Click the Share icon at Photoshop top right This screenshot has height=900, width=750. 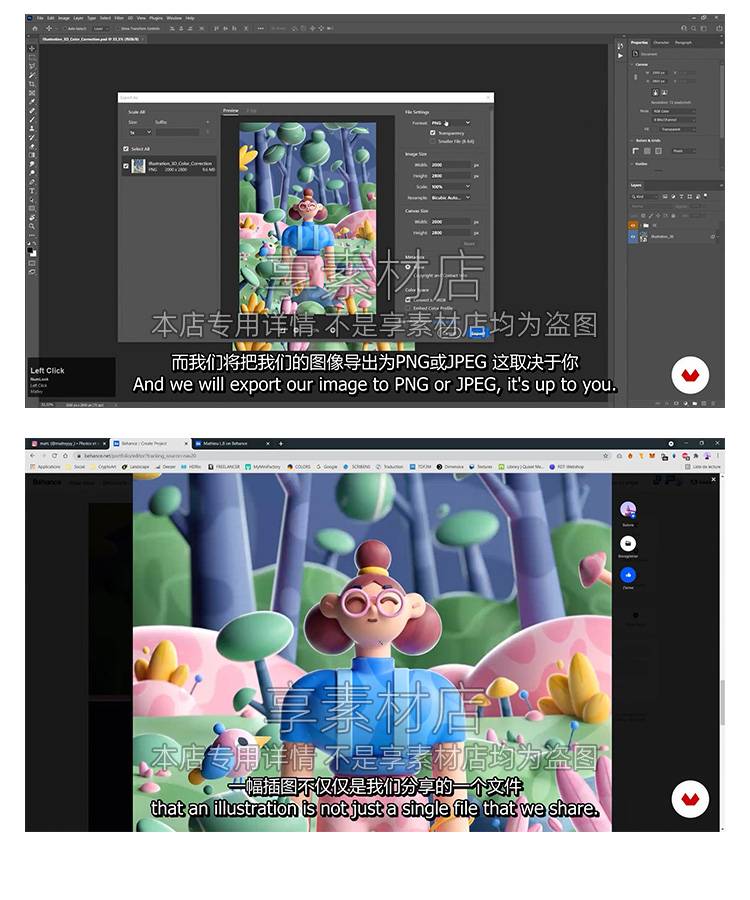pyautogui.click(x=719, y=28)
